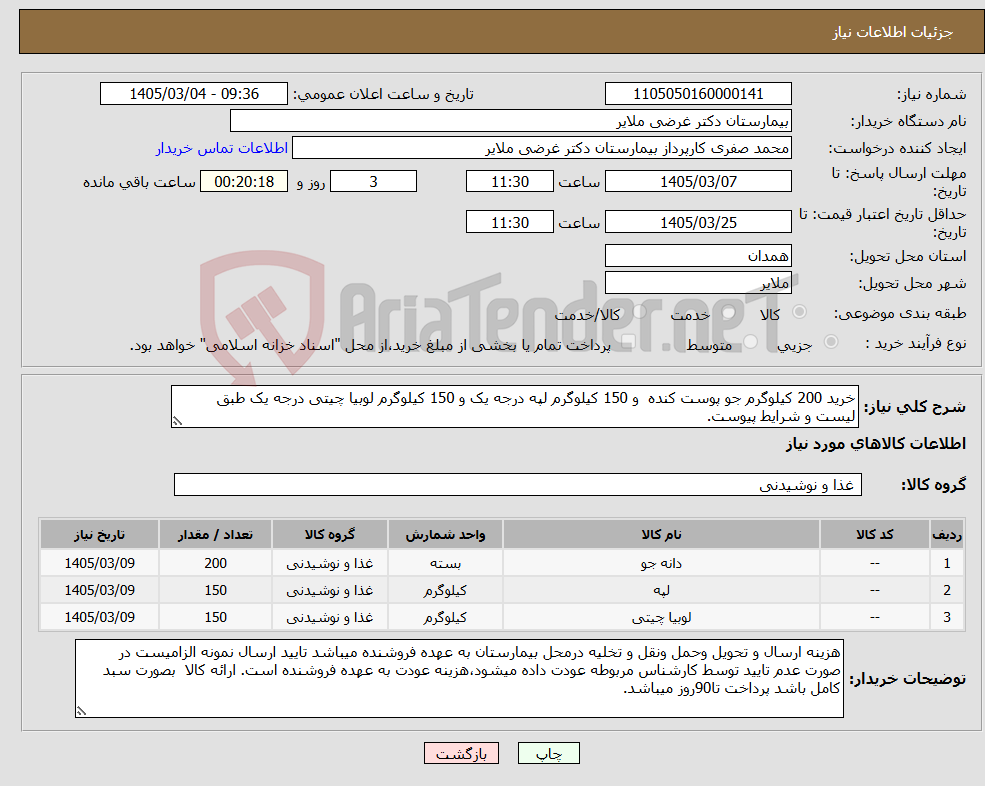
Task: Click unit cell بسته in row 1
Action: [445, 563]
